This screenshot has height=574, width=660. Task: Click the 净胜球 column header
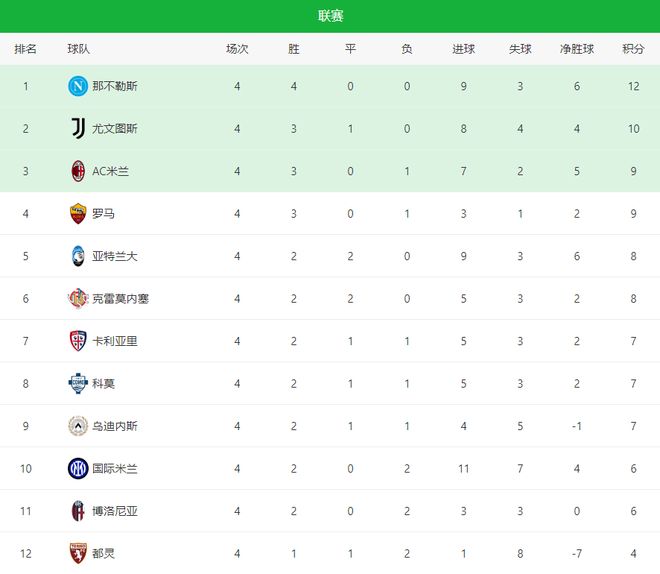(577, 49)
